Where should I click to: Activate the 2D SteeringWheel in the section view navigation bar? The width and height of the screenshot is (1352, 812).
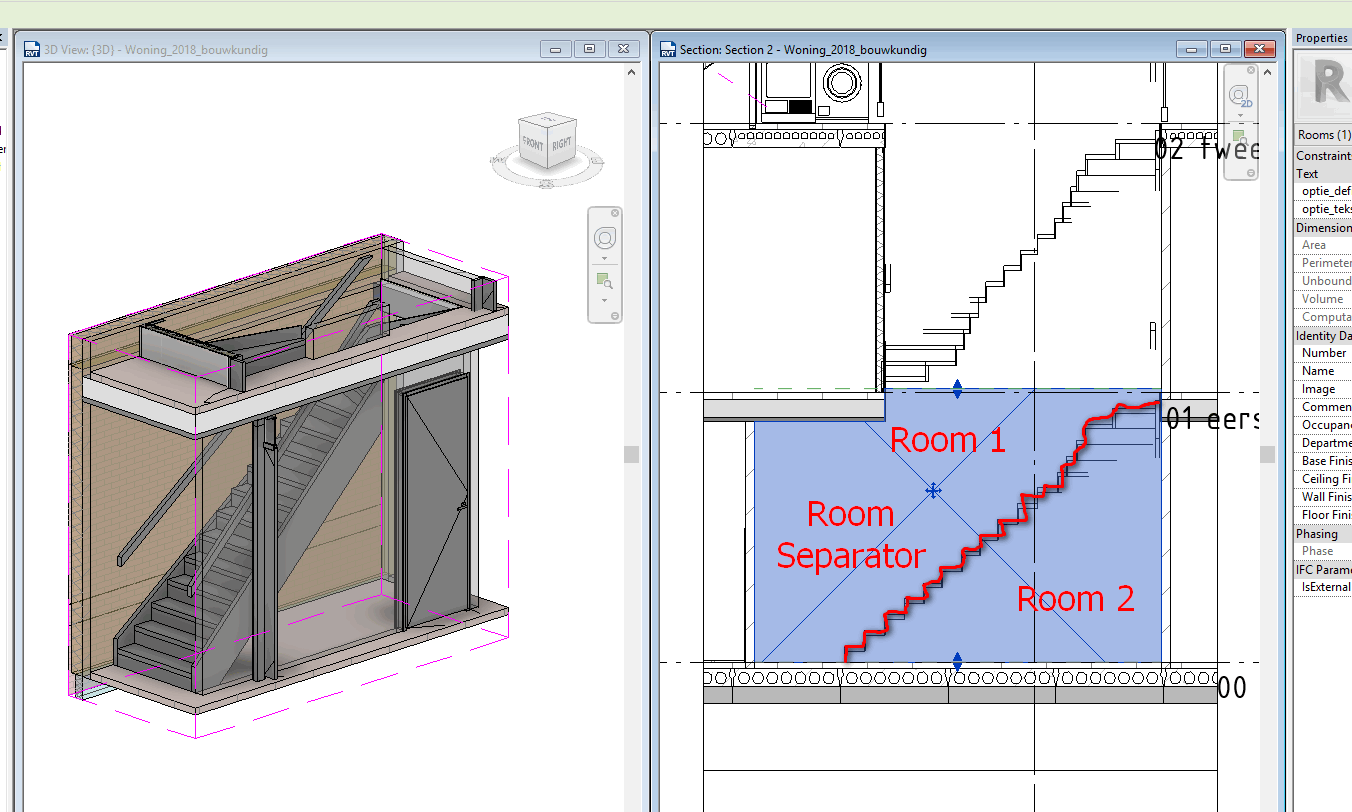click(x=1239, y=94)
